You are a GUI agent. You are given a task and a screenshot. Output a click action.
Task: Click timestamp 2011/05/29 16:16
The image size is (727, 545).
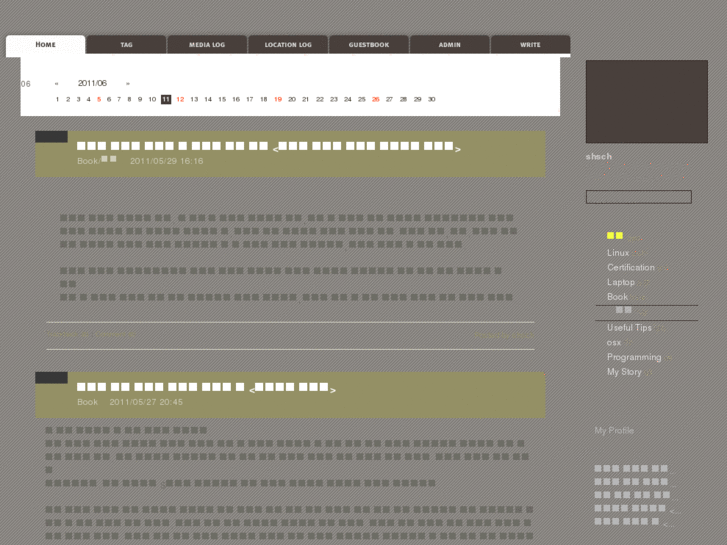166,161
